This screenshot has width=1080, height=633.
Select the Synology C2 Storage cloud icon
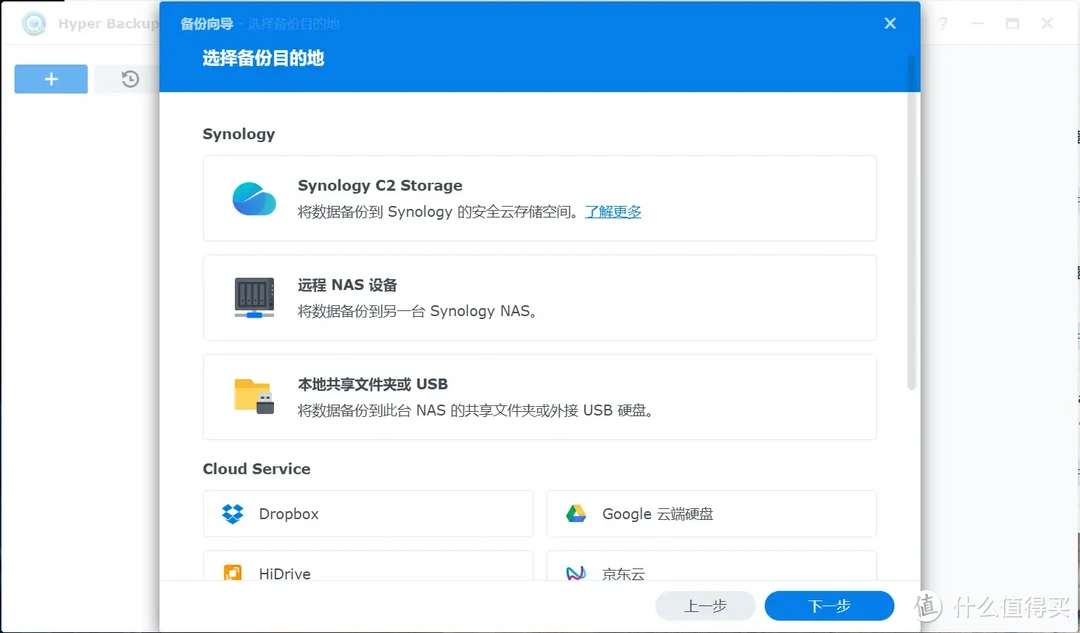click(253, 197)
